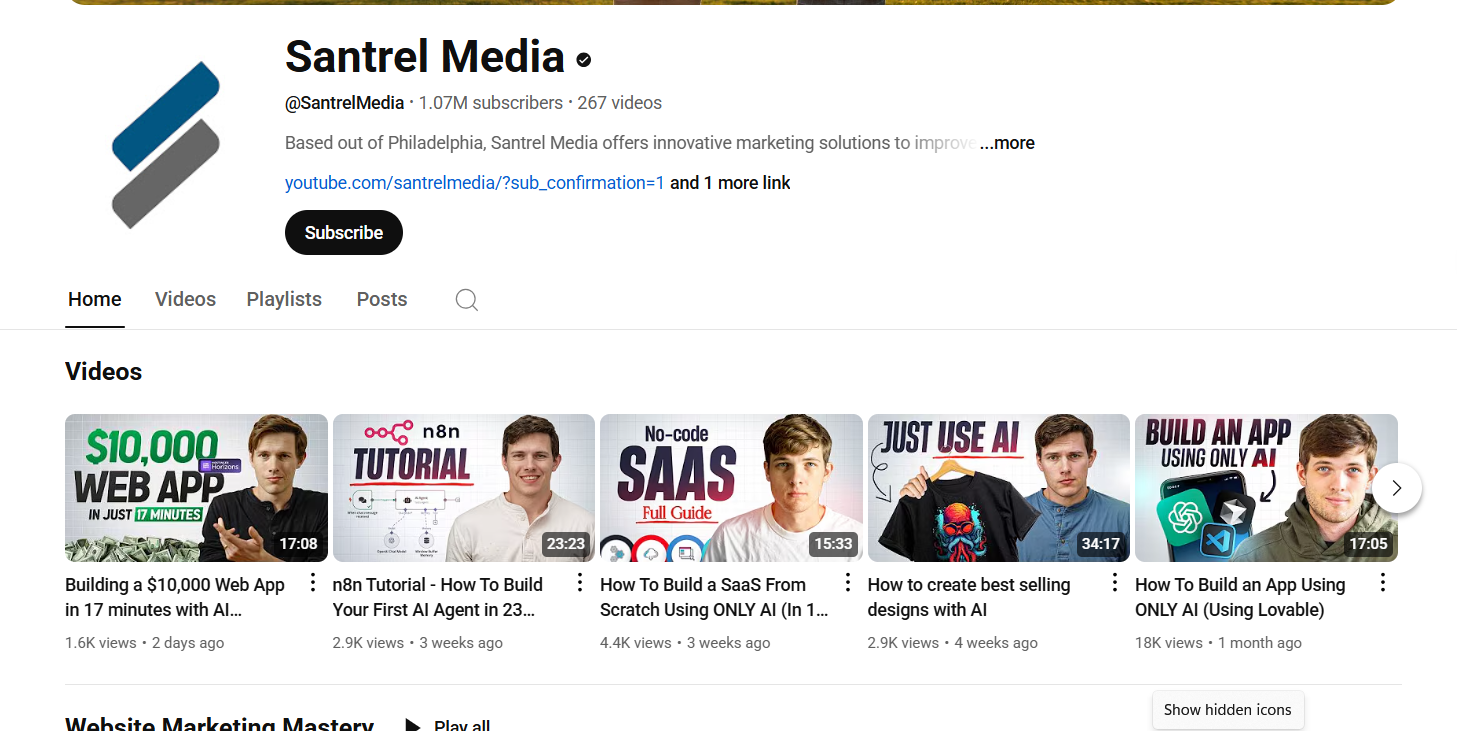Click the Play all triangle icon
Viewport: 1457px width, 731px height.
click(412, 724)
